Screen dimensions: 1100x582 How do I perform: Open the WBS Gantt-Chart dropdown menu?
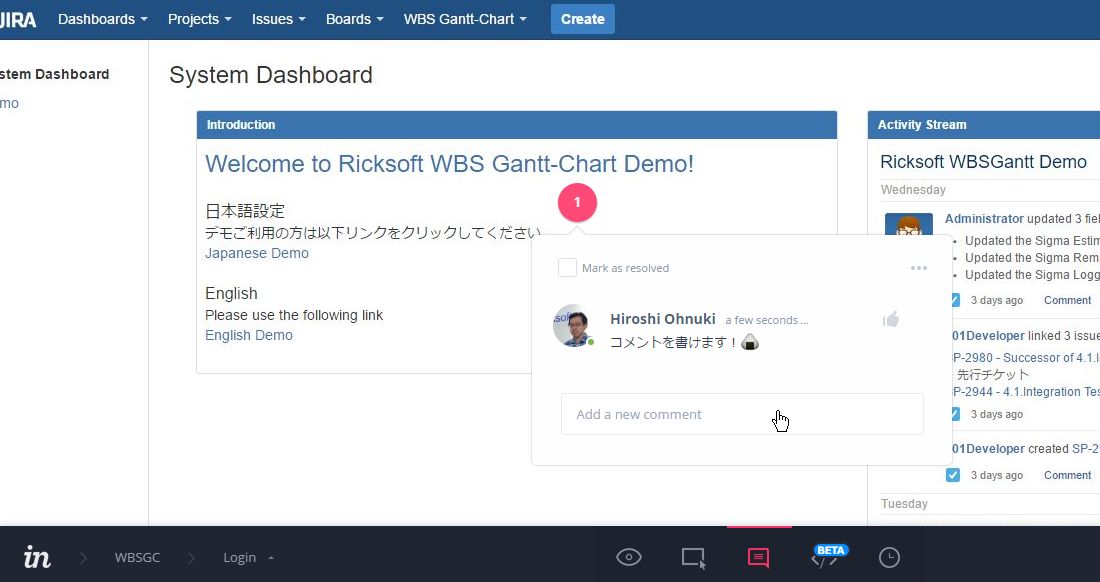[x=465, y=19]
